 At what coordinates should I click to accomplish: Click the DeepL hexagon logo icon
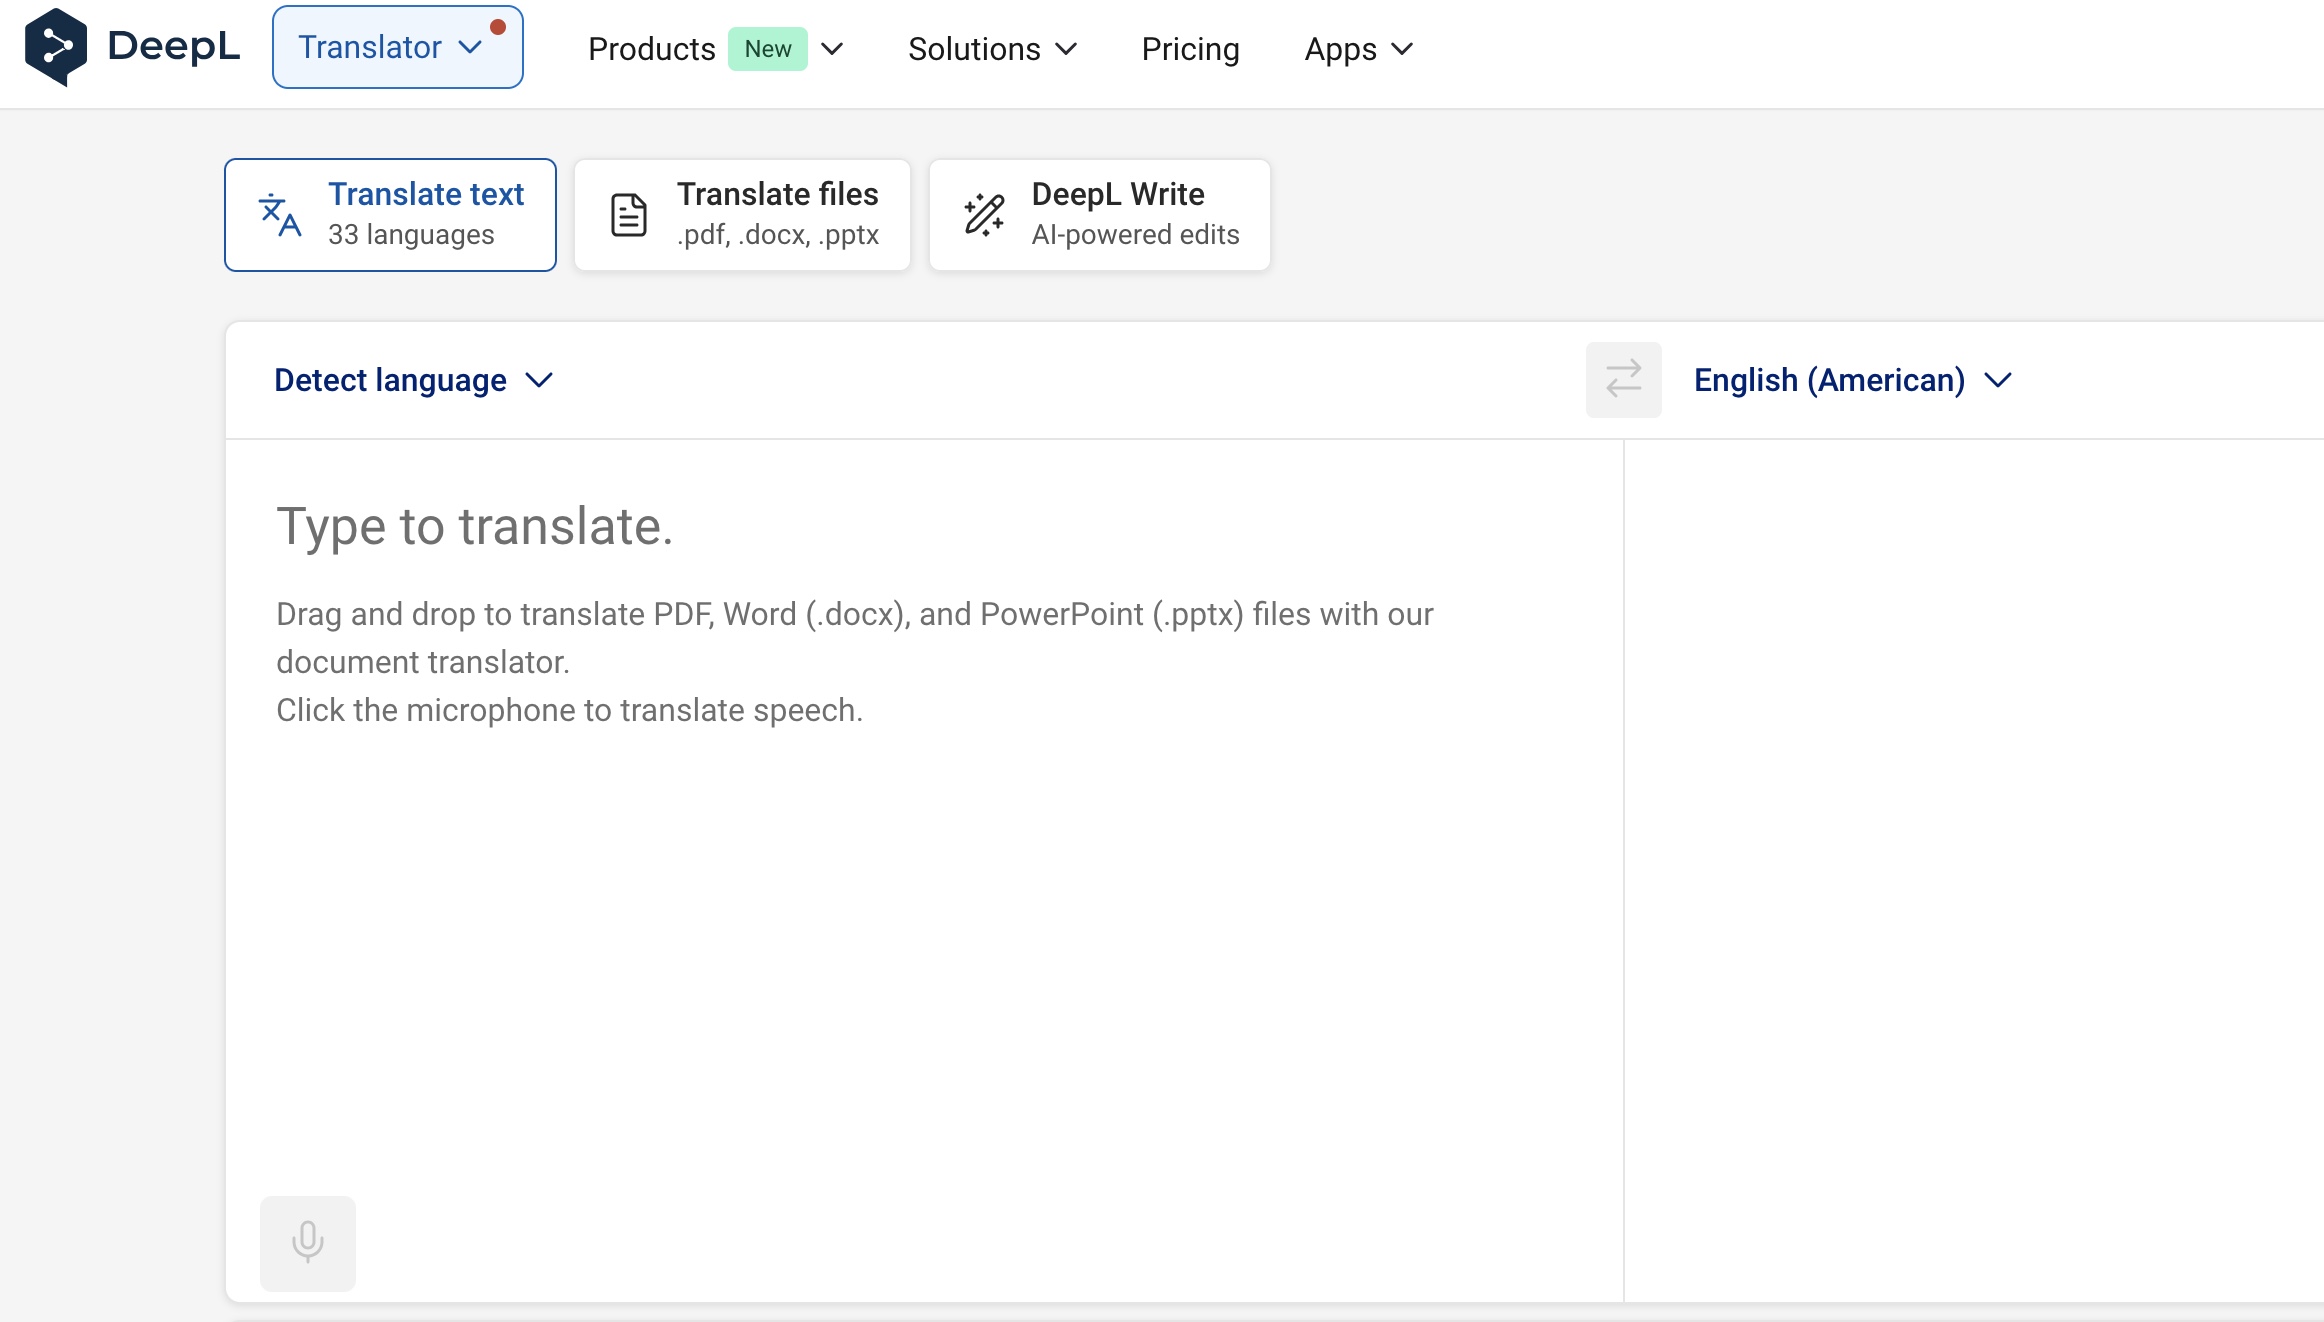click(x=56, y=47)
